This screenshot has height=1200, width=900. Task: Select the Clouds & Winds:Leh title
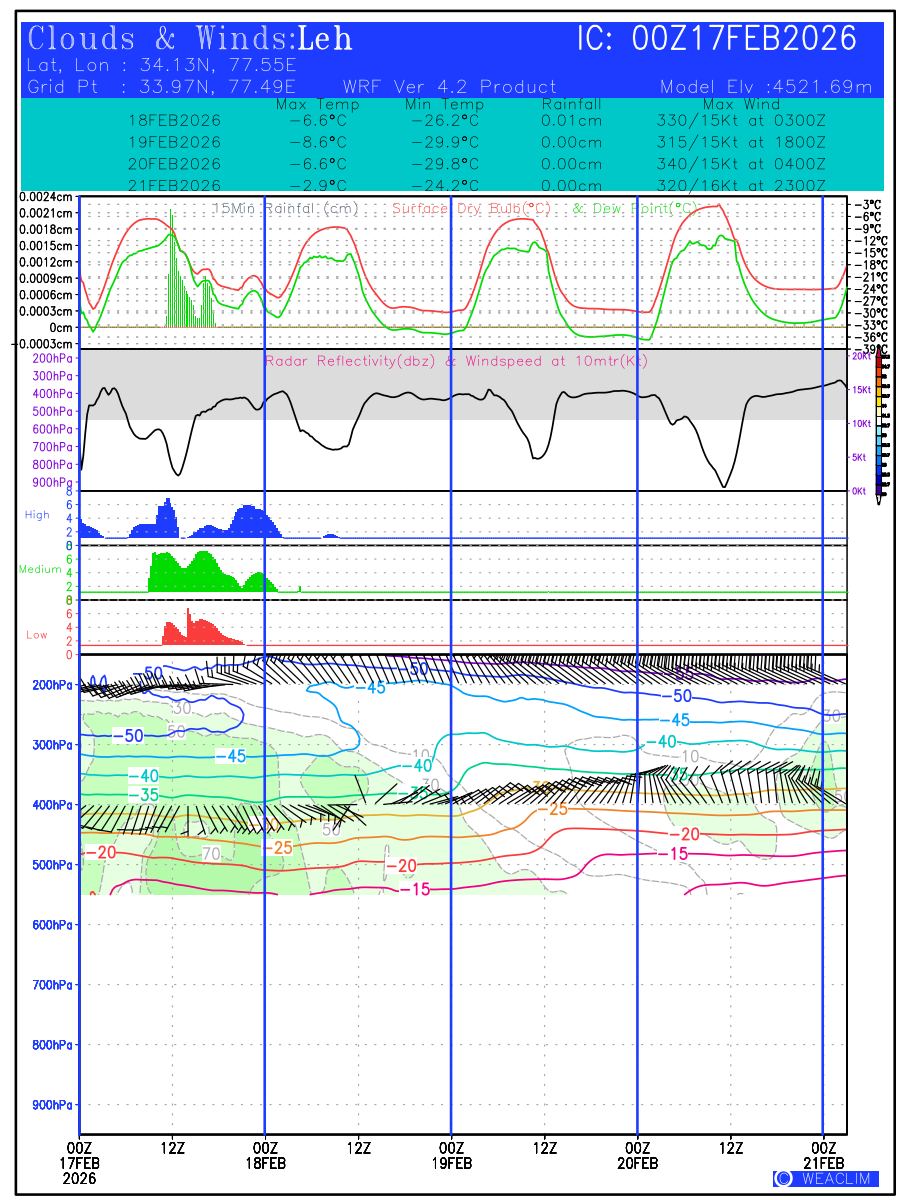190,39
